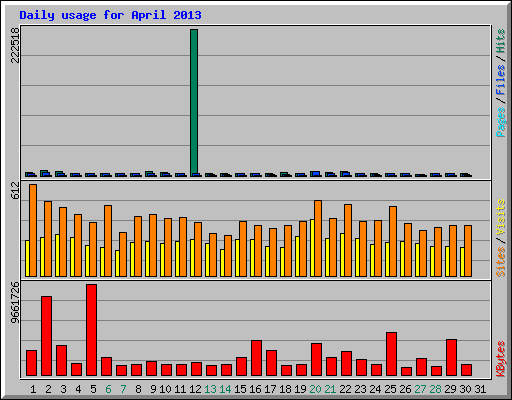Click the yellow Sites bar for day 14

(222, 263)
